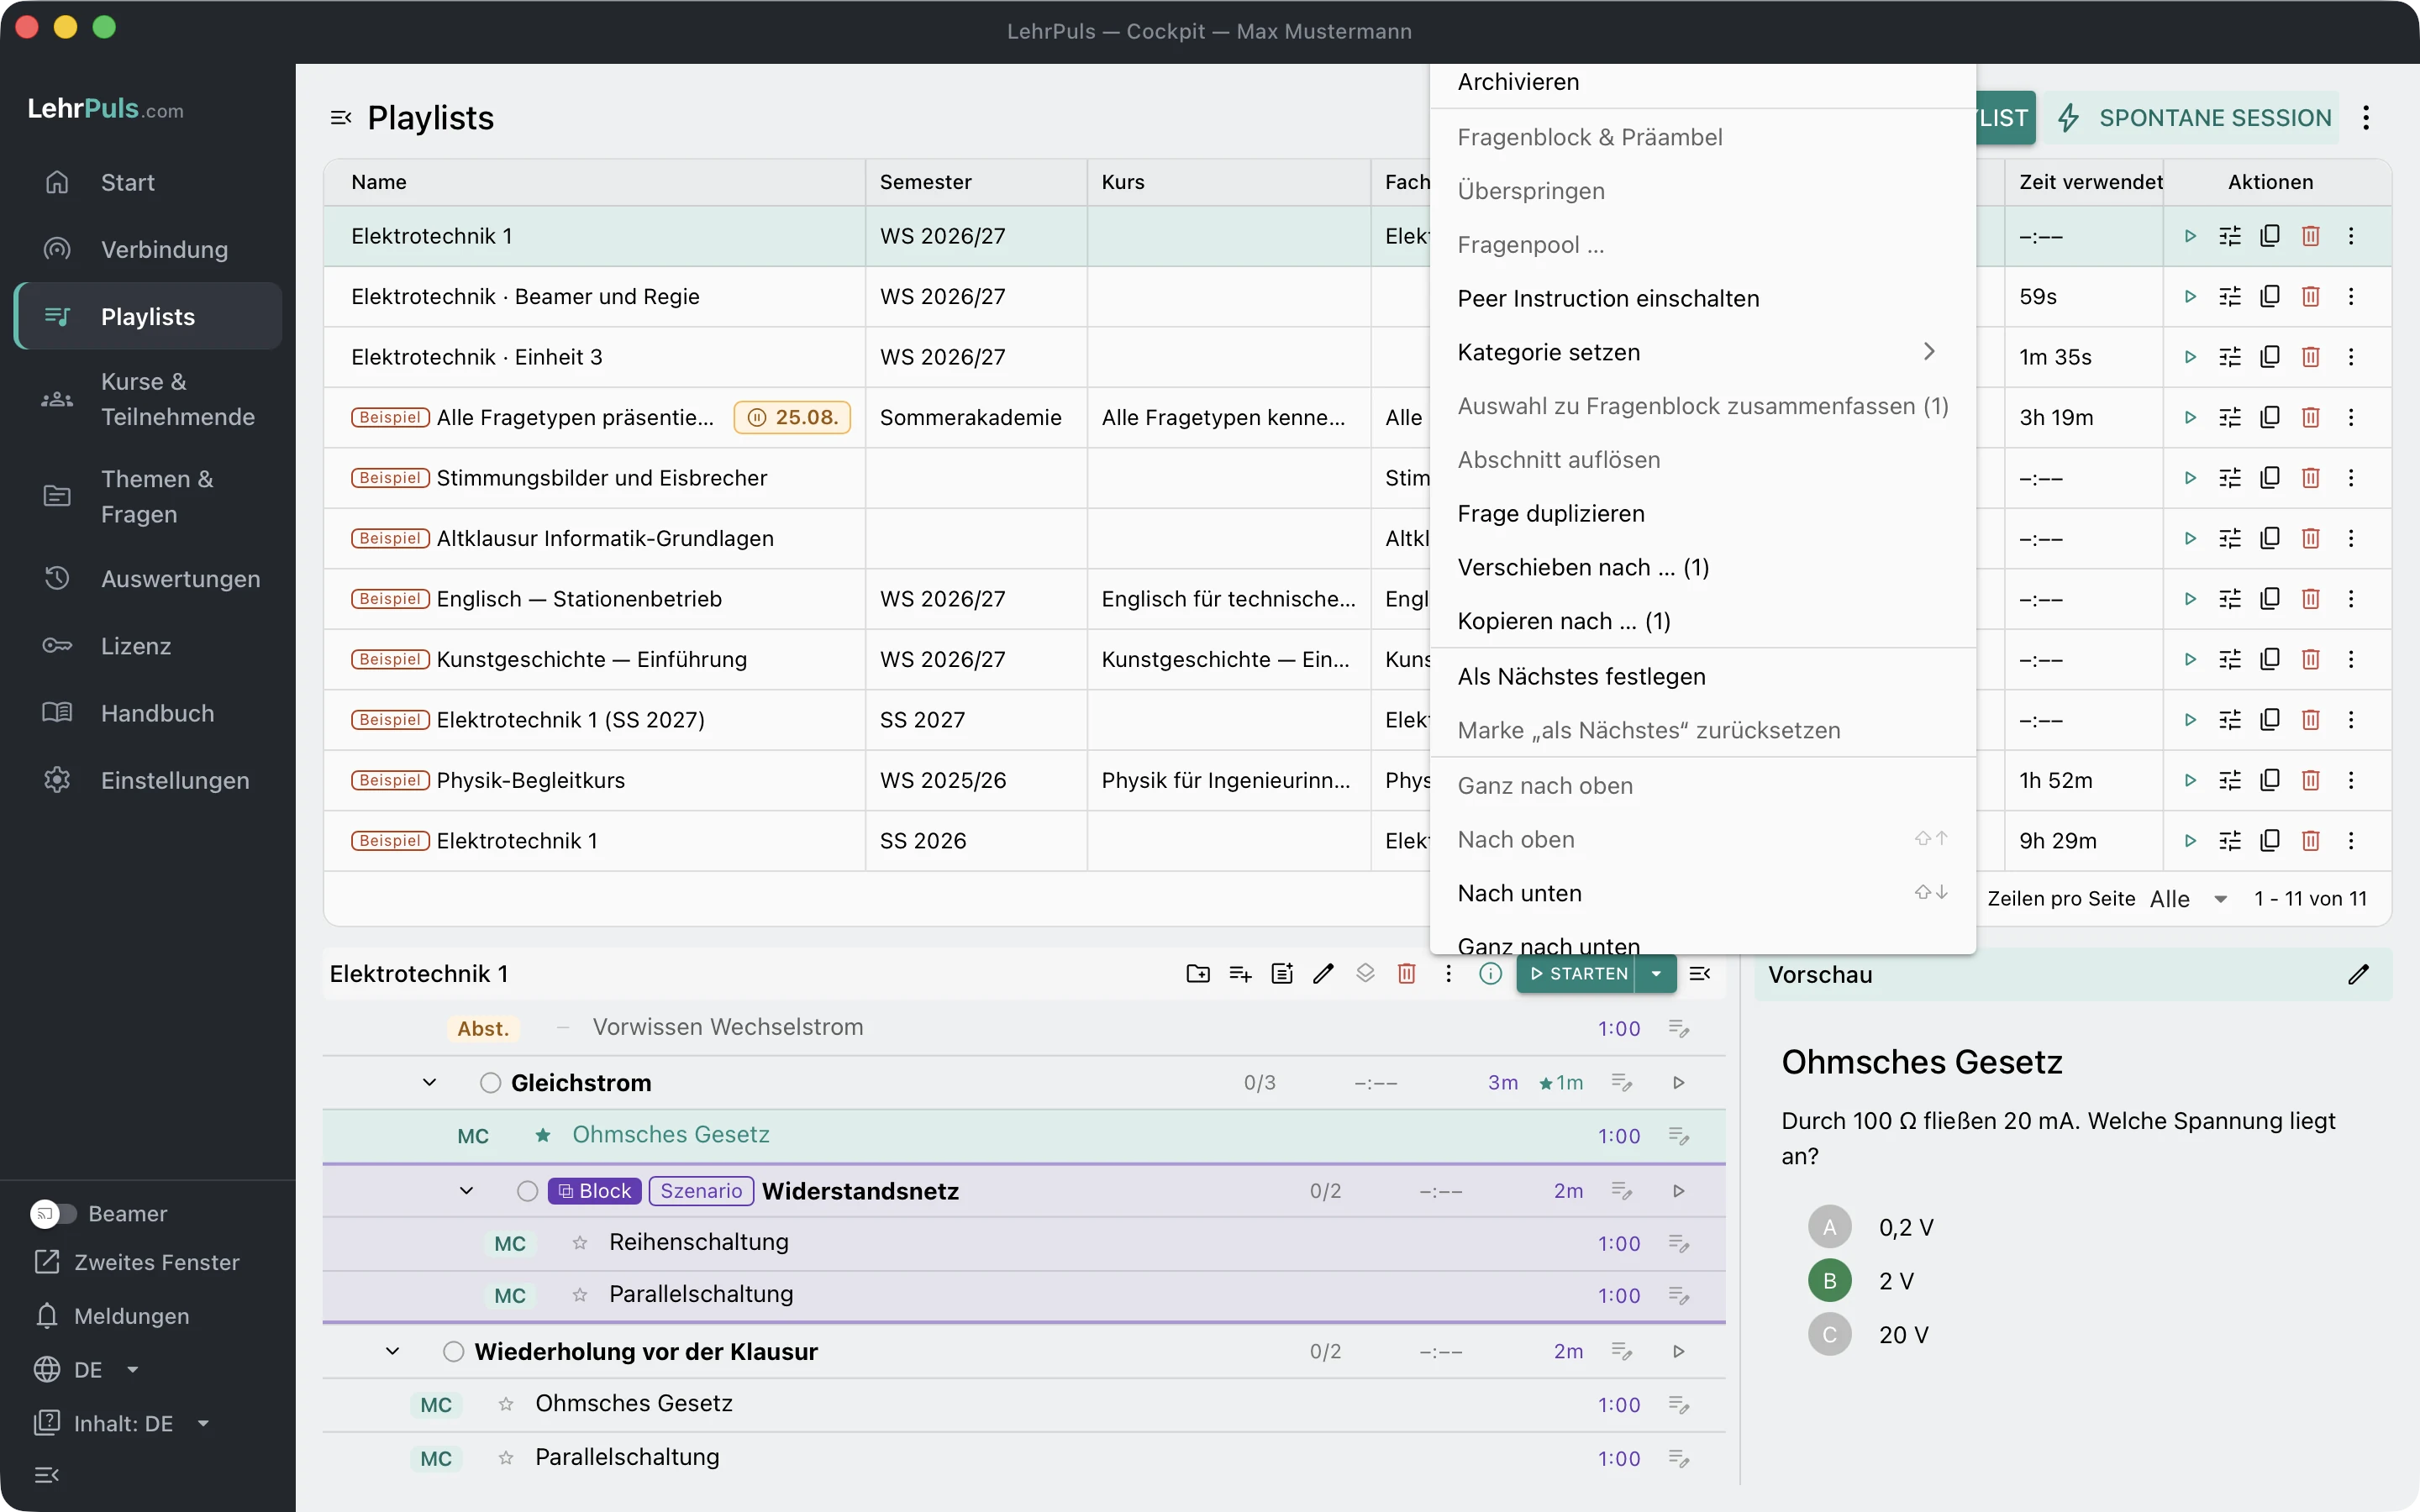Collapse the Gleichstrom section

point(429,1082)
